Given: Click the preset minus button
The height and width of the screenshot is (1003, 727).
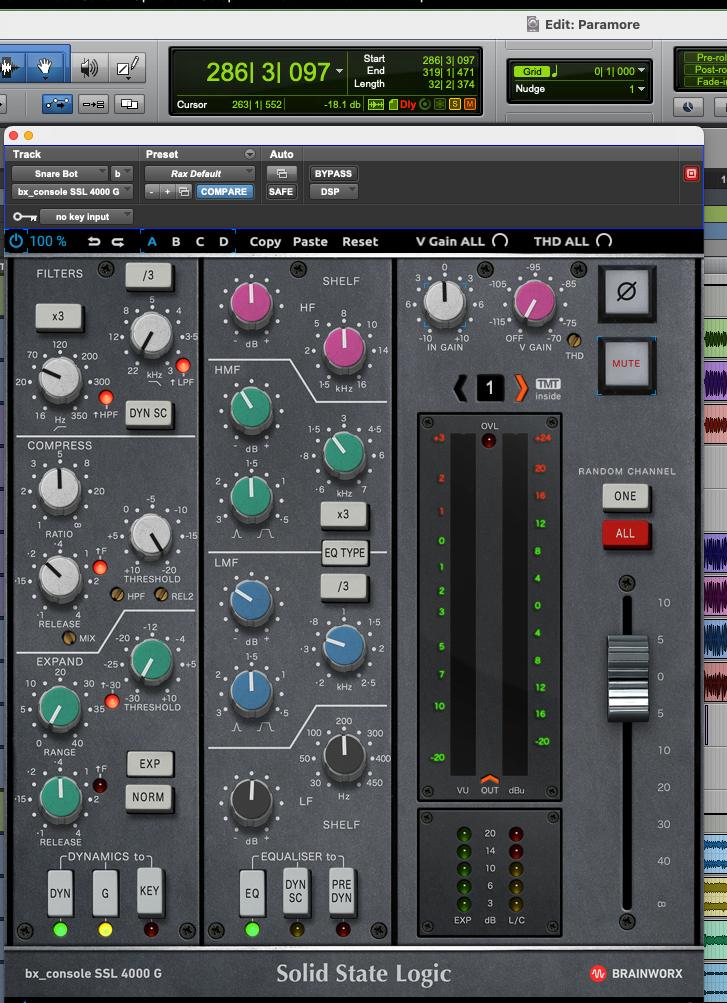Looking at the screenshot, I should point(152,191).
